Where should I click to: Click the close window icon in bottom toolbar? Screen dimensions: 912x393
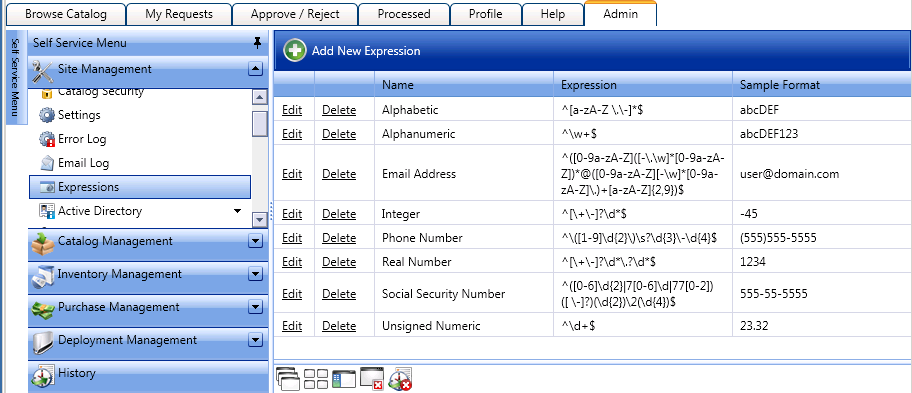[372, 378]
